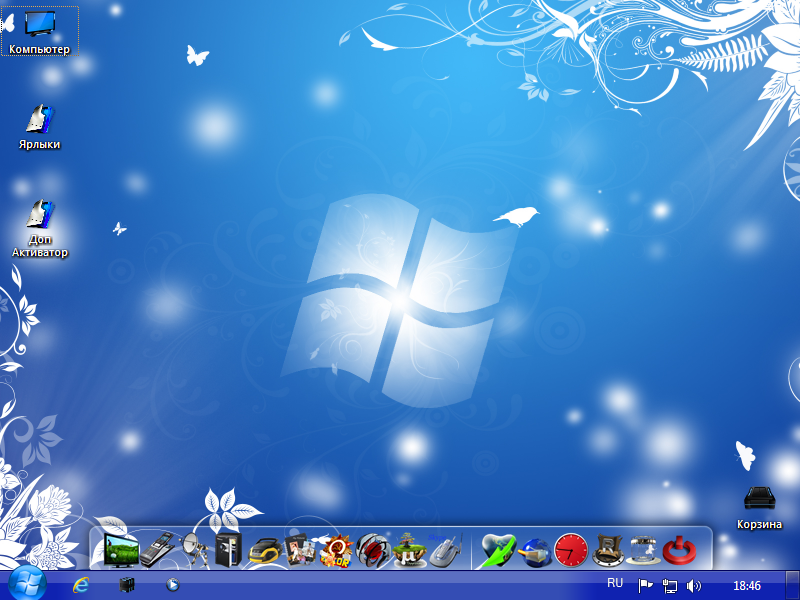
Task: Open the Компьютер desktop icon
Action: pyautogui.click(x=40, y=25)
